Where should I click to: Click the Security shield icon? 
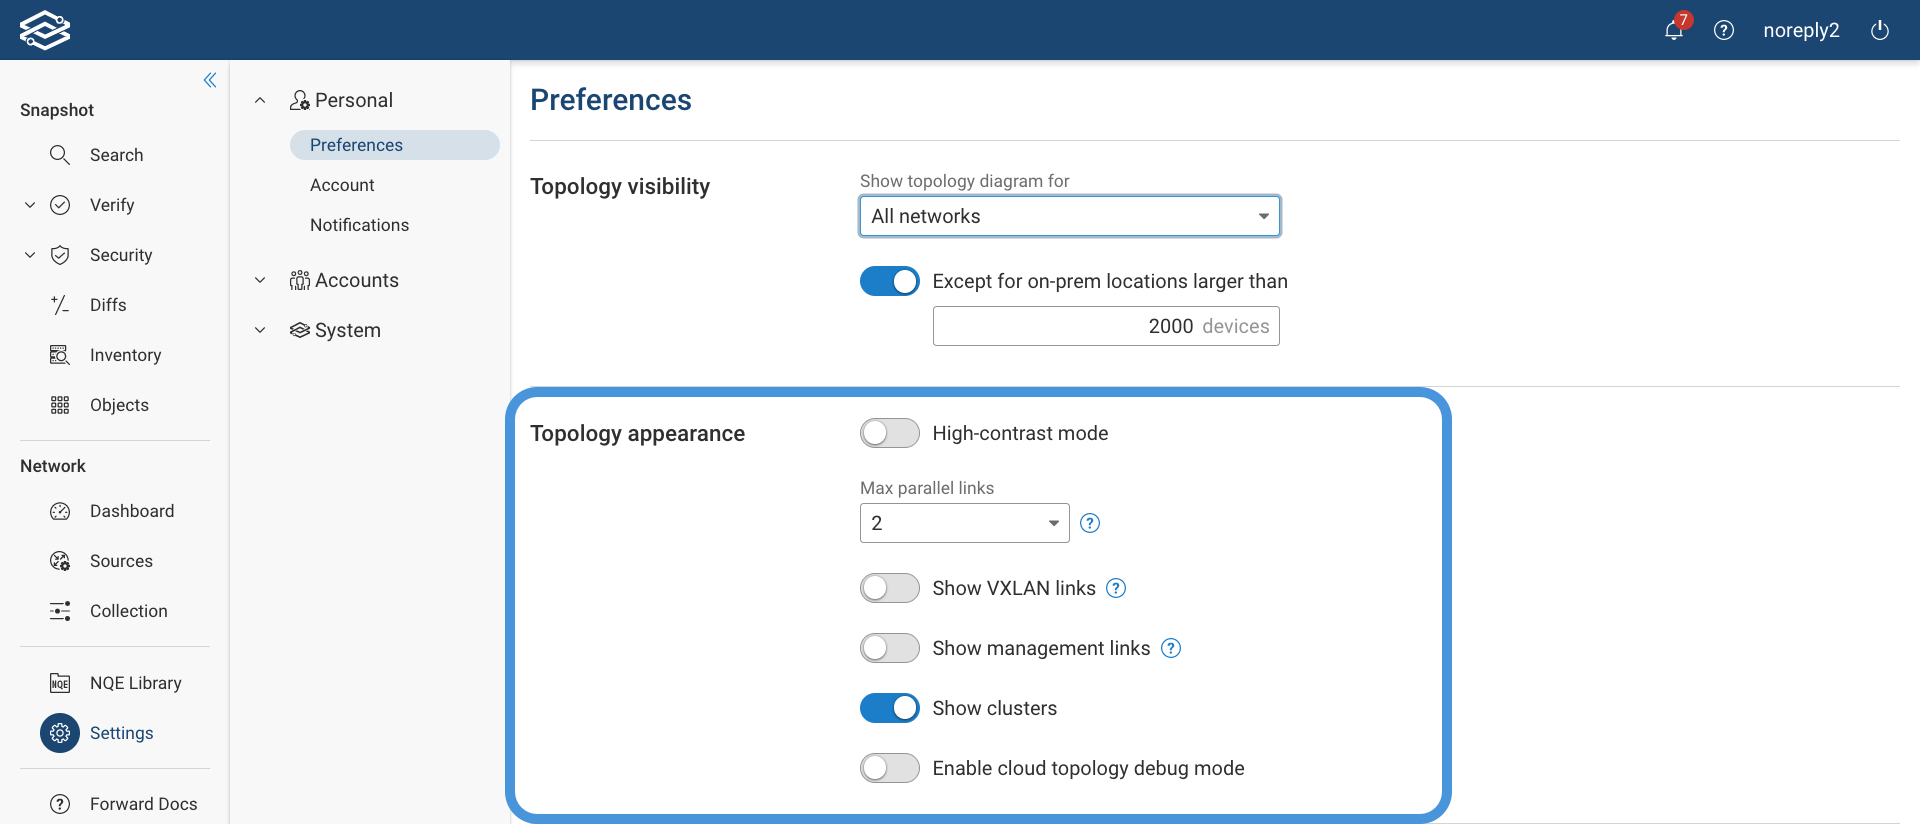pos(60,255)
